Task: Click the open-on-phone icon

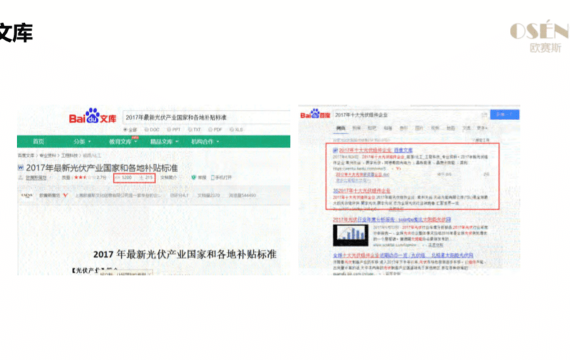Action: [213, 177]
